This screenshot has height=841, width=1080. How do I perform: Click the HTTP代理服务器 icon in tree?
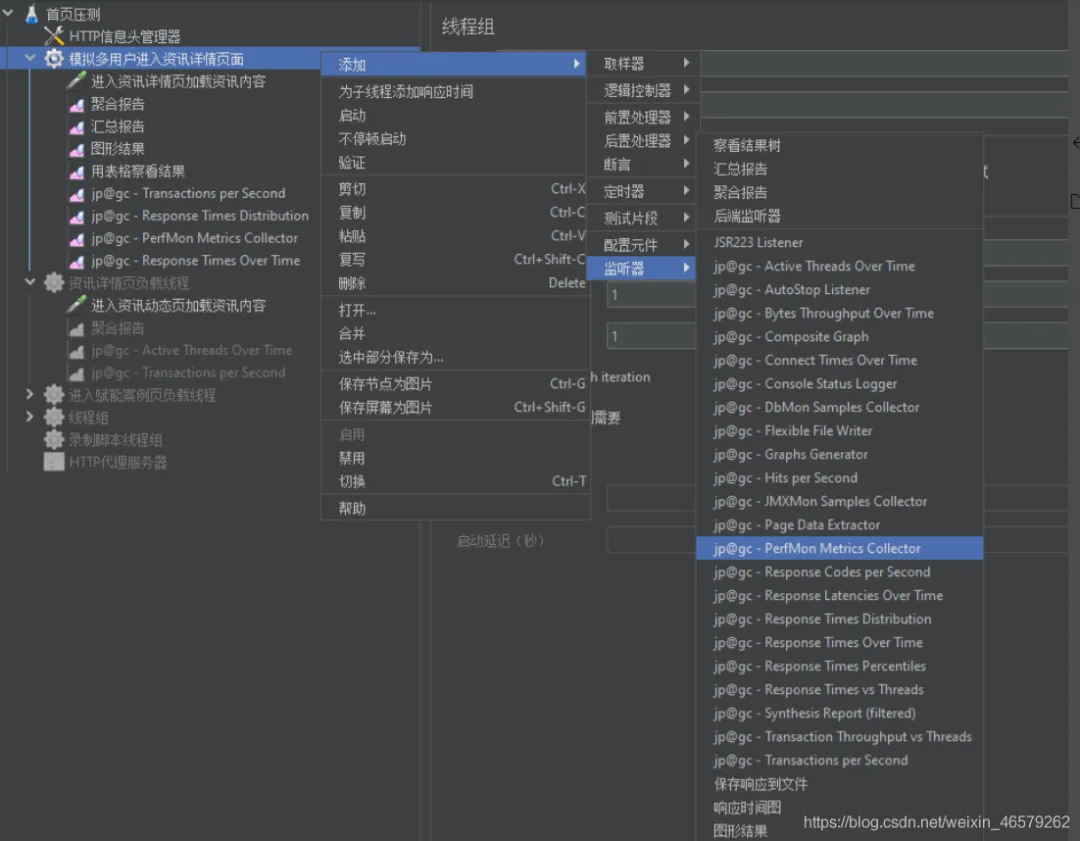pos(54,462)
